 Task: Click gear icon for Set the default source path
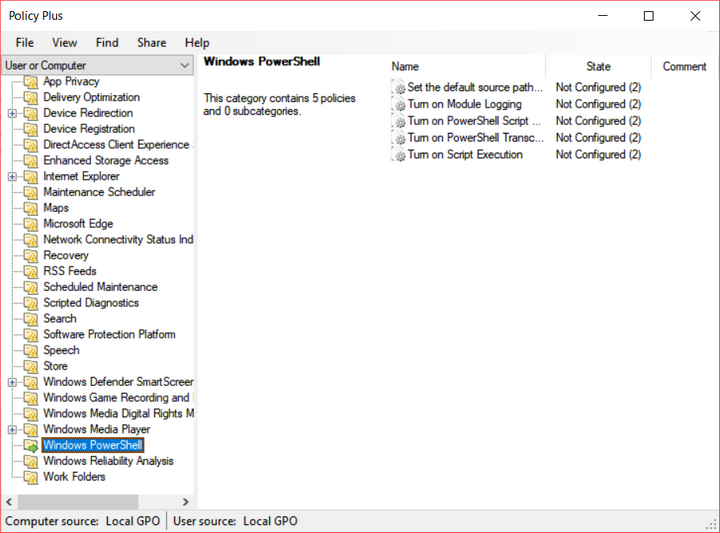tap(399, 88)
